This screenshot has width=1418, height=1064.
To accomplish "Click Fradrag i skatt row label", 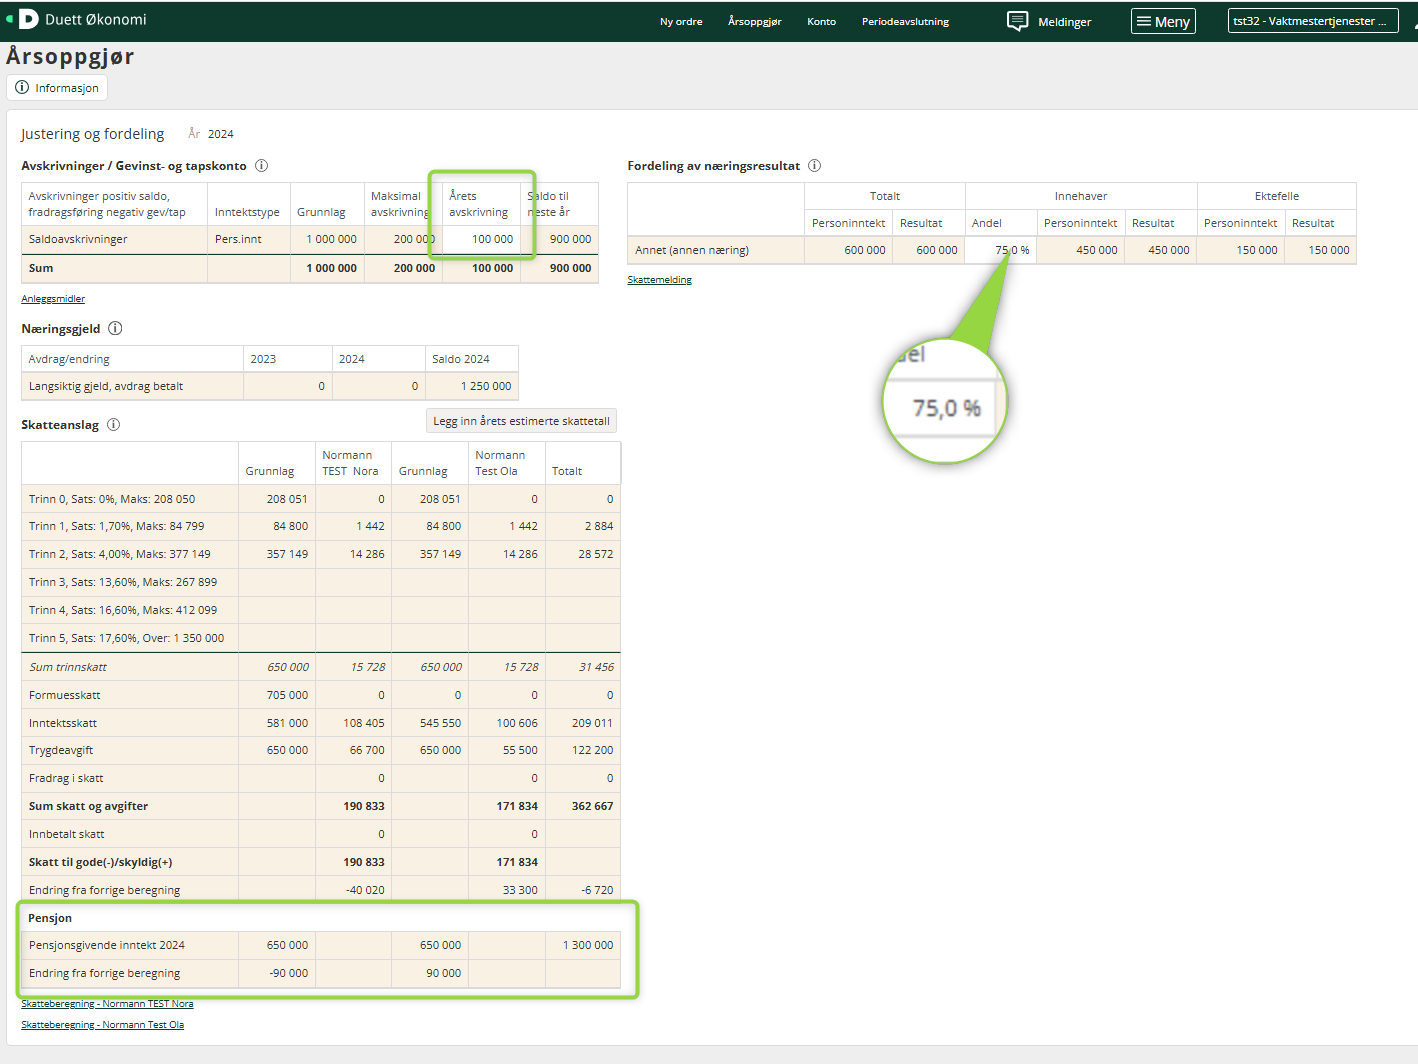I will pos(65,778).
